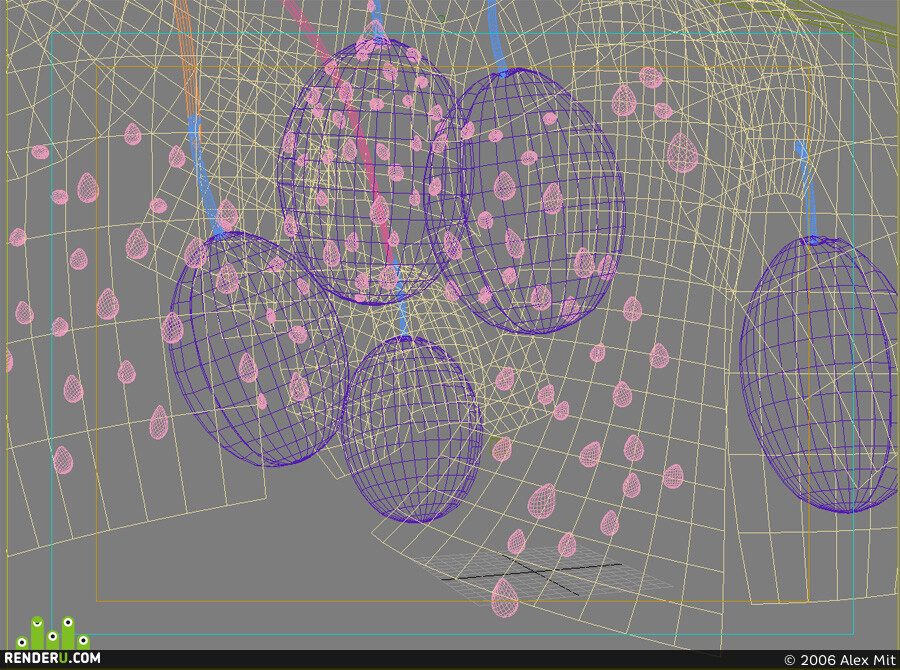Screen dimensions: 900x670
Task: Click the small green marker at top center
Action: click(441, 18)
